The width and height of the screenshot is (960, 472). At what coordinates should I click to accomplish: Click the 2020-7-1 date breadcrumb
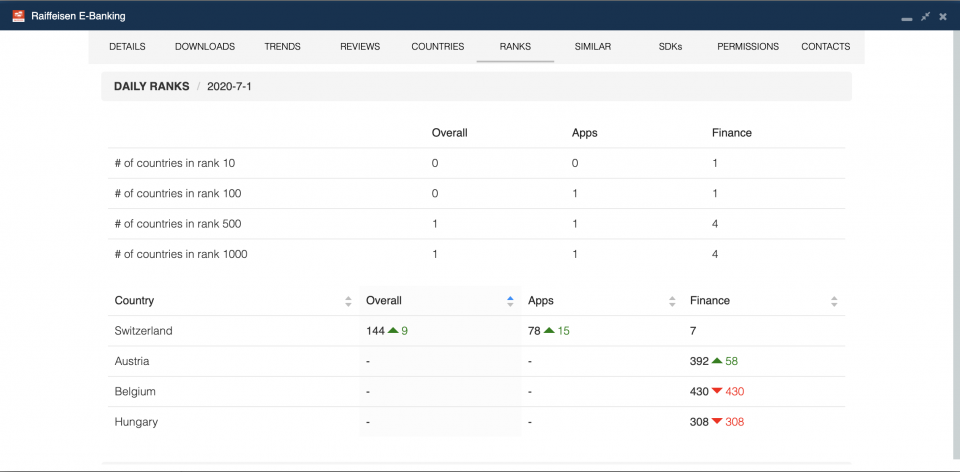(230, 87)
